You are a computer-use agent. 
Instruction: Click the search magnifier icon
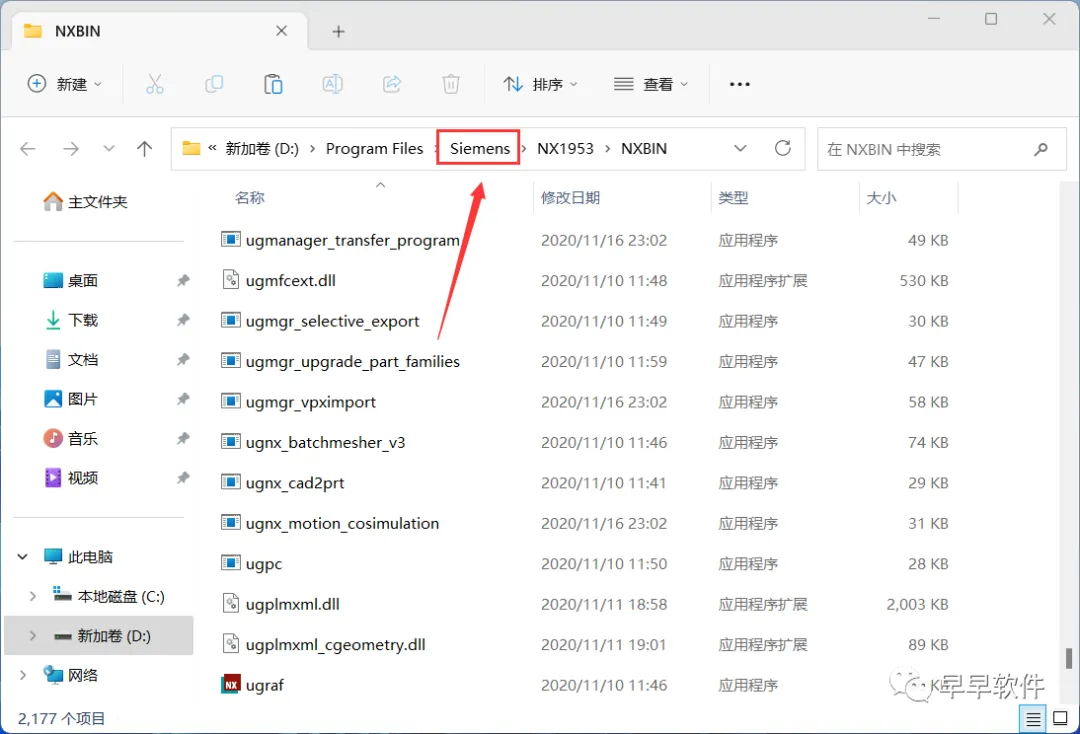pyautogui.click(x=1041, y=149)
